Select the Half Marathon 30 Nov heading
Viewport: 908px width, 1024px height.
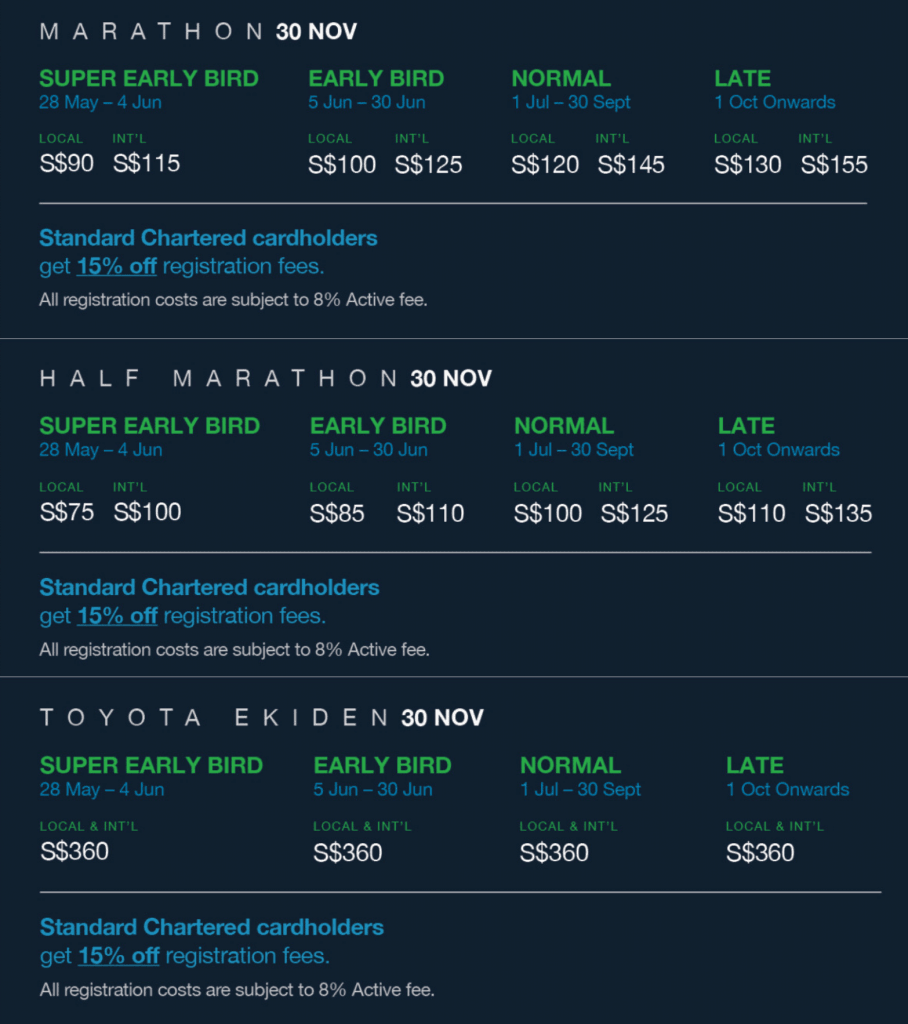point(265,379)
